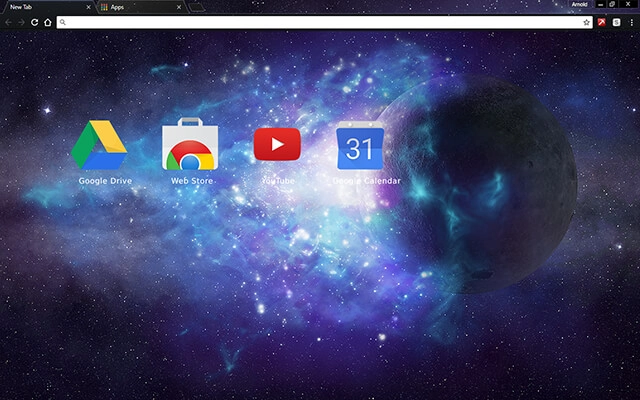Click the Google Calendar label text
This screenshot has width=640, height=400.
(367, 181)
